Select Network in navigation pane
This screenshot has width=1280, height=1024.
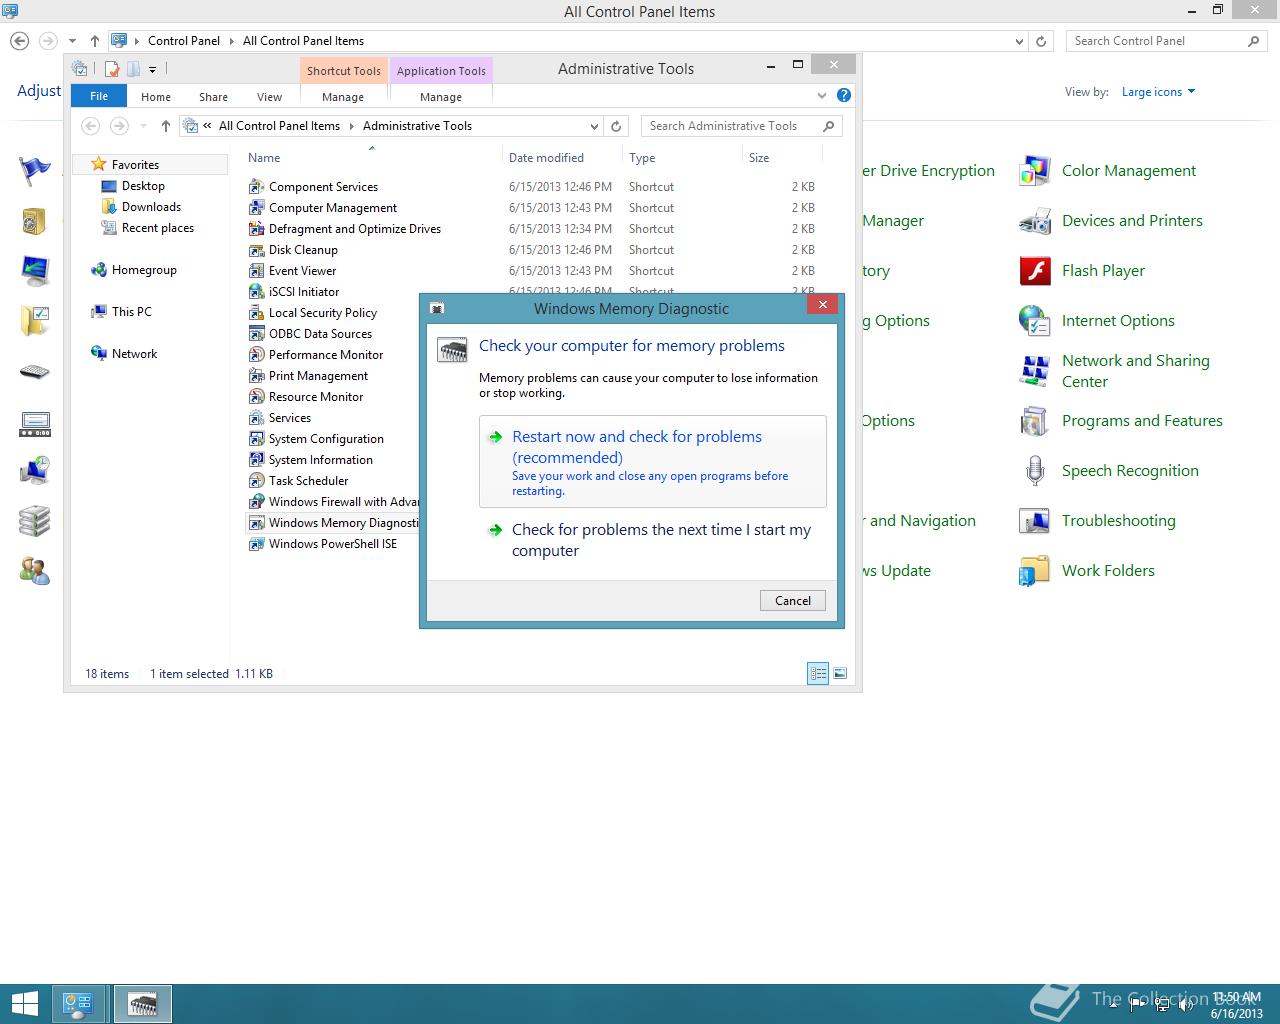click(134, 354)
